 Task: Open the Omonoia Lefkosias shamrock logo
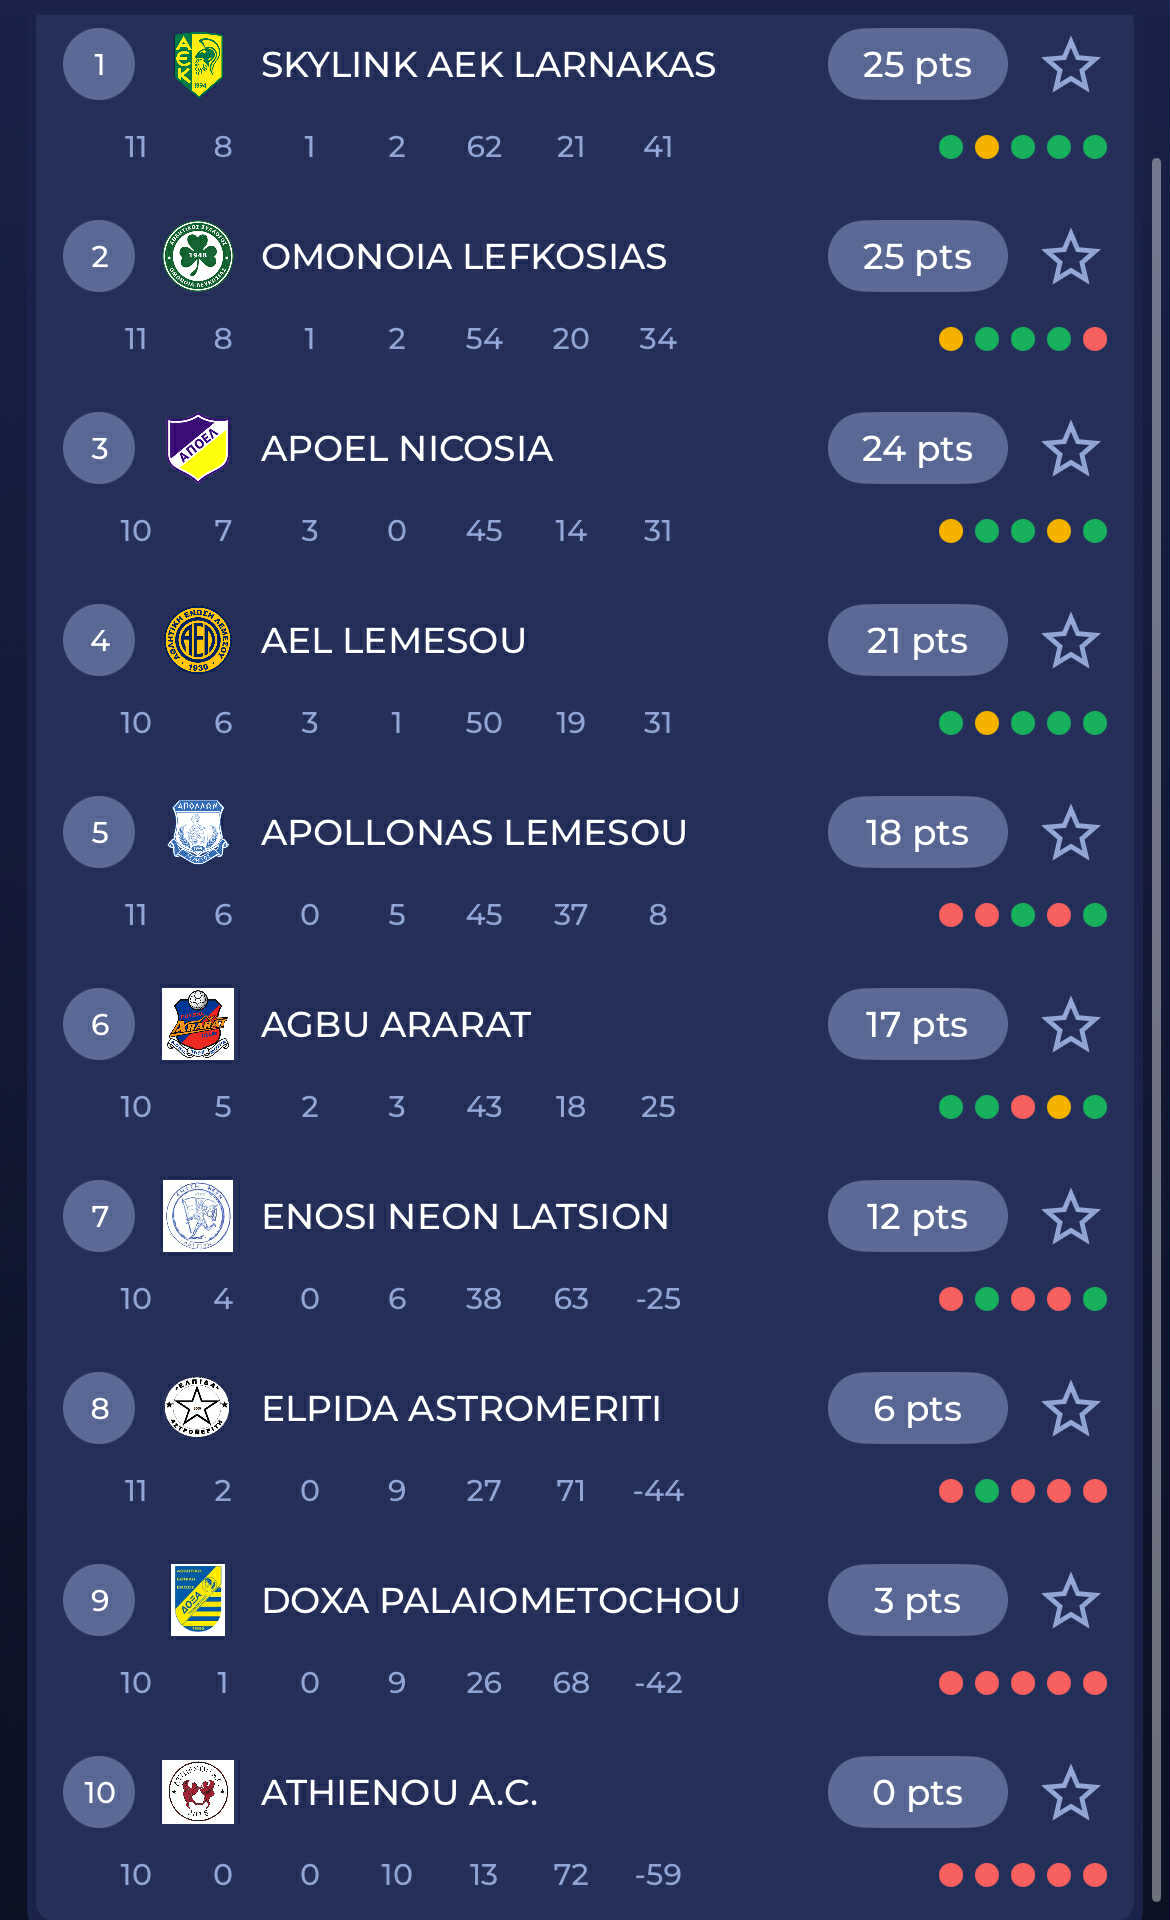tap(198, 257)
